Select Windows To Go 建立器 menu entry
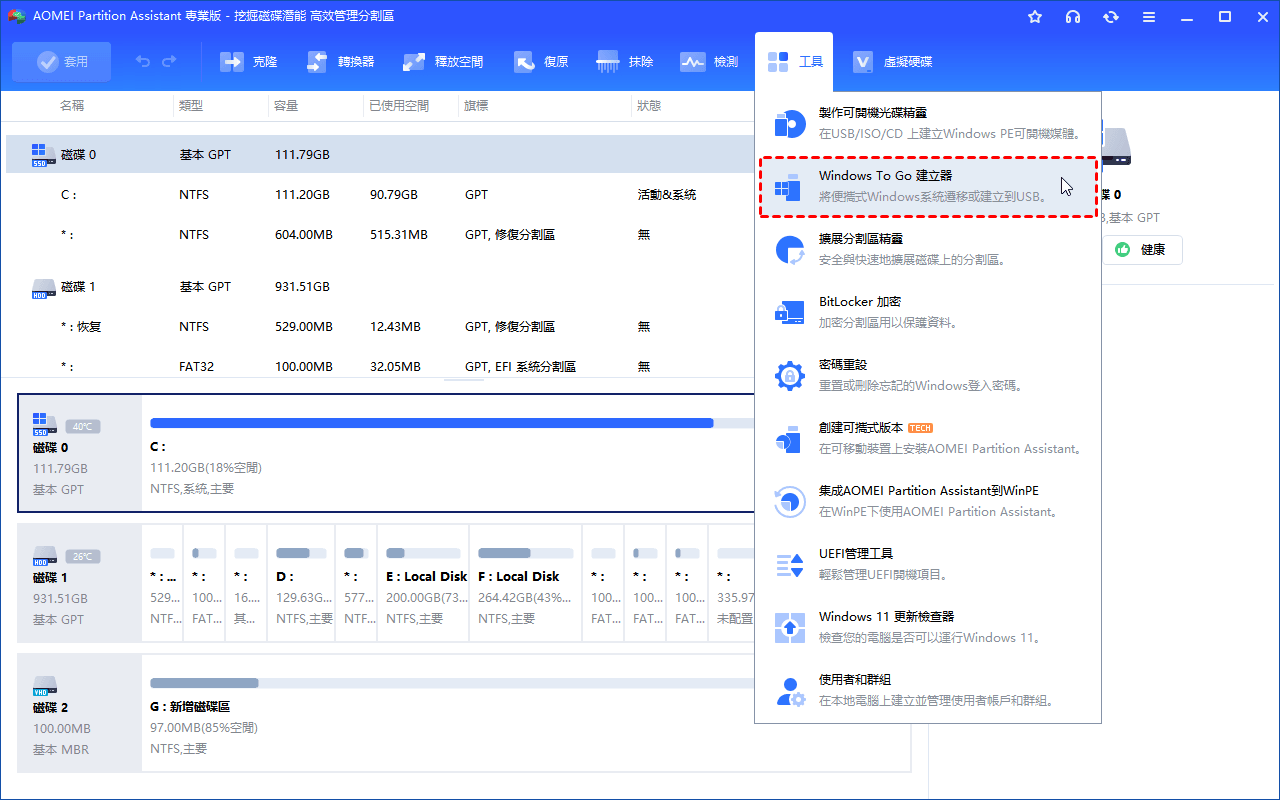 pyautogui.click(x=928, y=186)
